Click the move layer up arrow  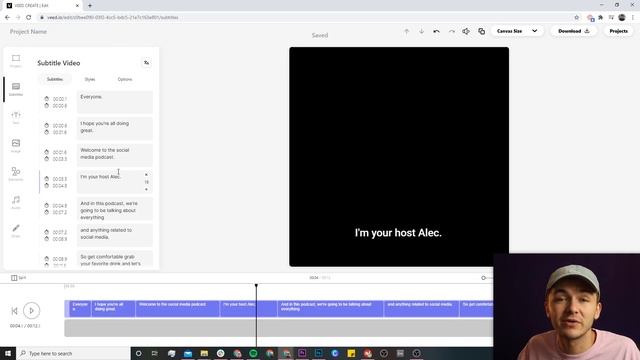tap(407, 31)
